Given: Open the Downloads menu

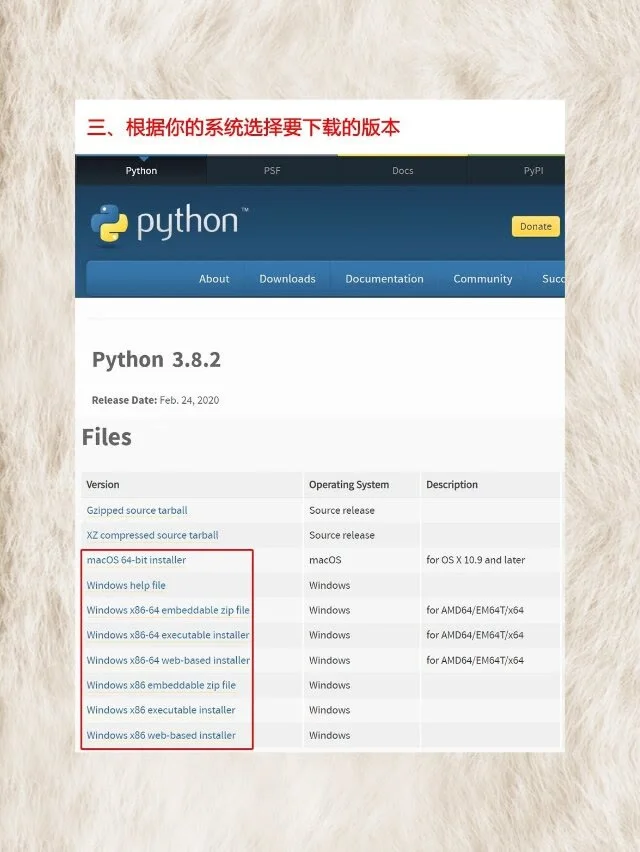Looking at the screenshot, I should click(x=287, y=279).
